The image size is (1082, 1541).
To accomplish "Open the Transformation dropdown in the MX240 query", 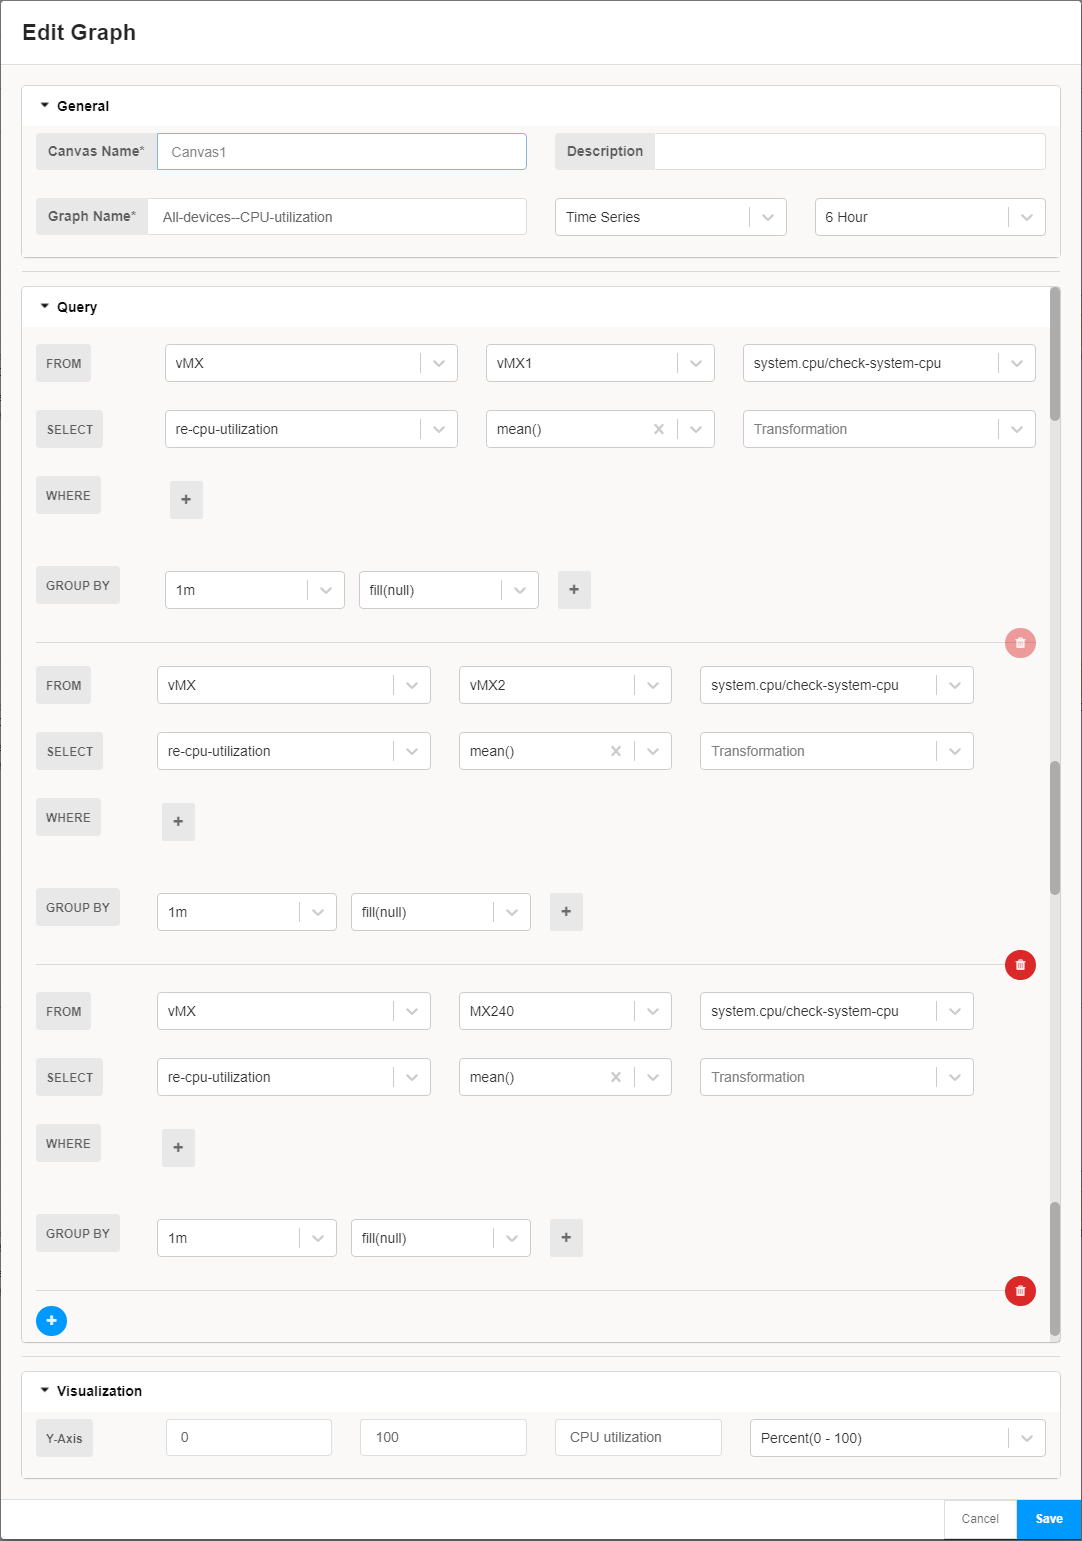I will 837,1077.
